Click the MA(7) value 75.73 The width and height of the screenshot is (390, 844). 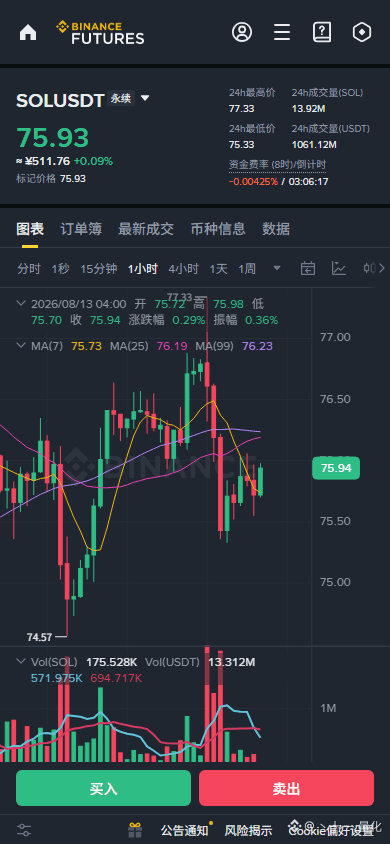87,346
